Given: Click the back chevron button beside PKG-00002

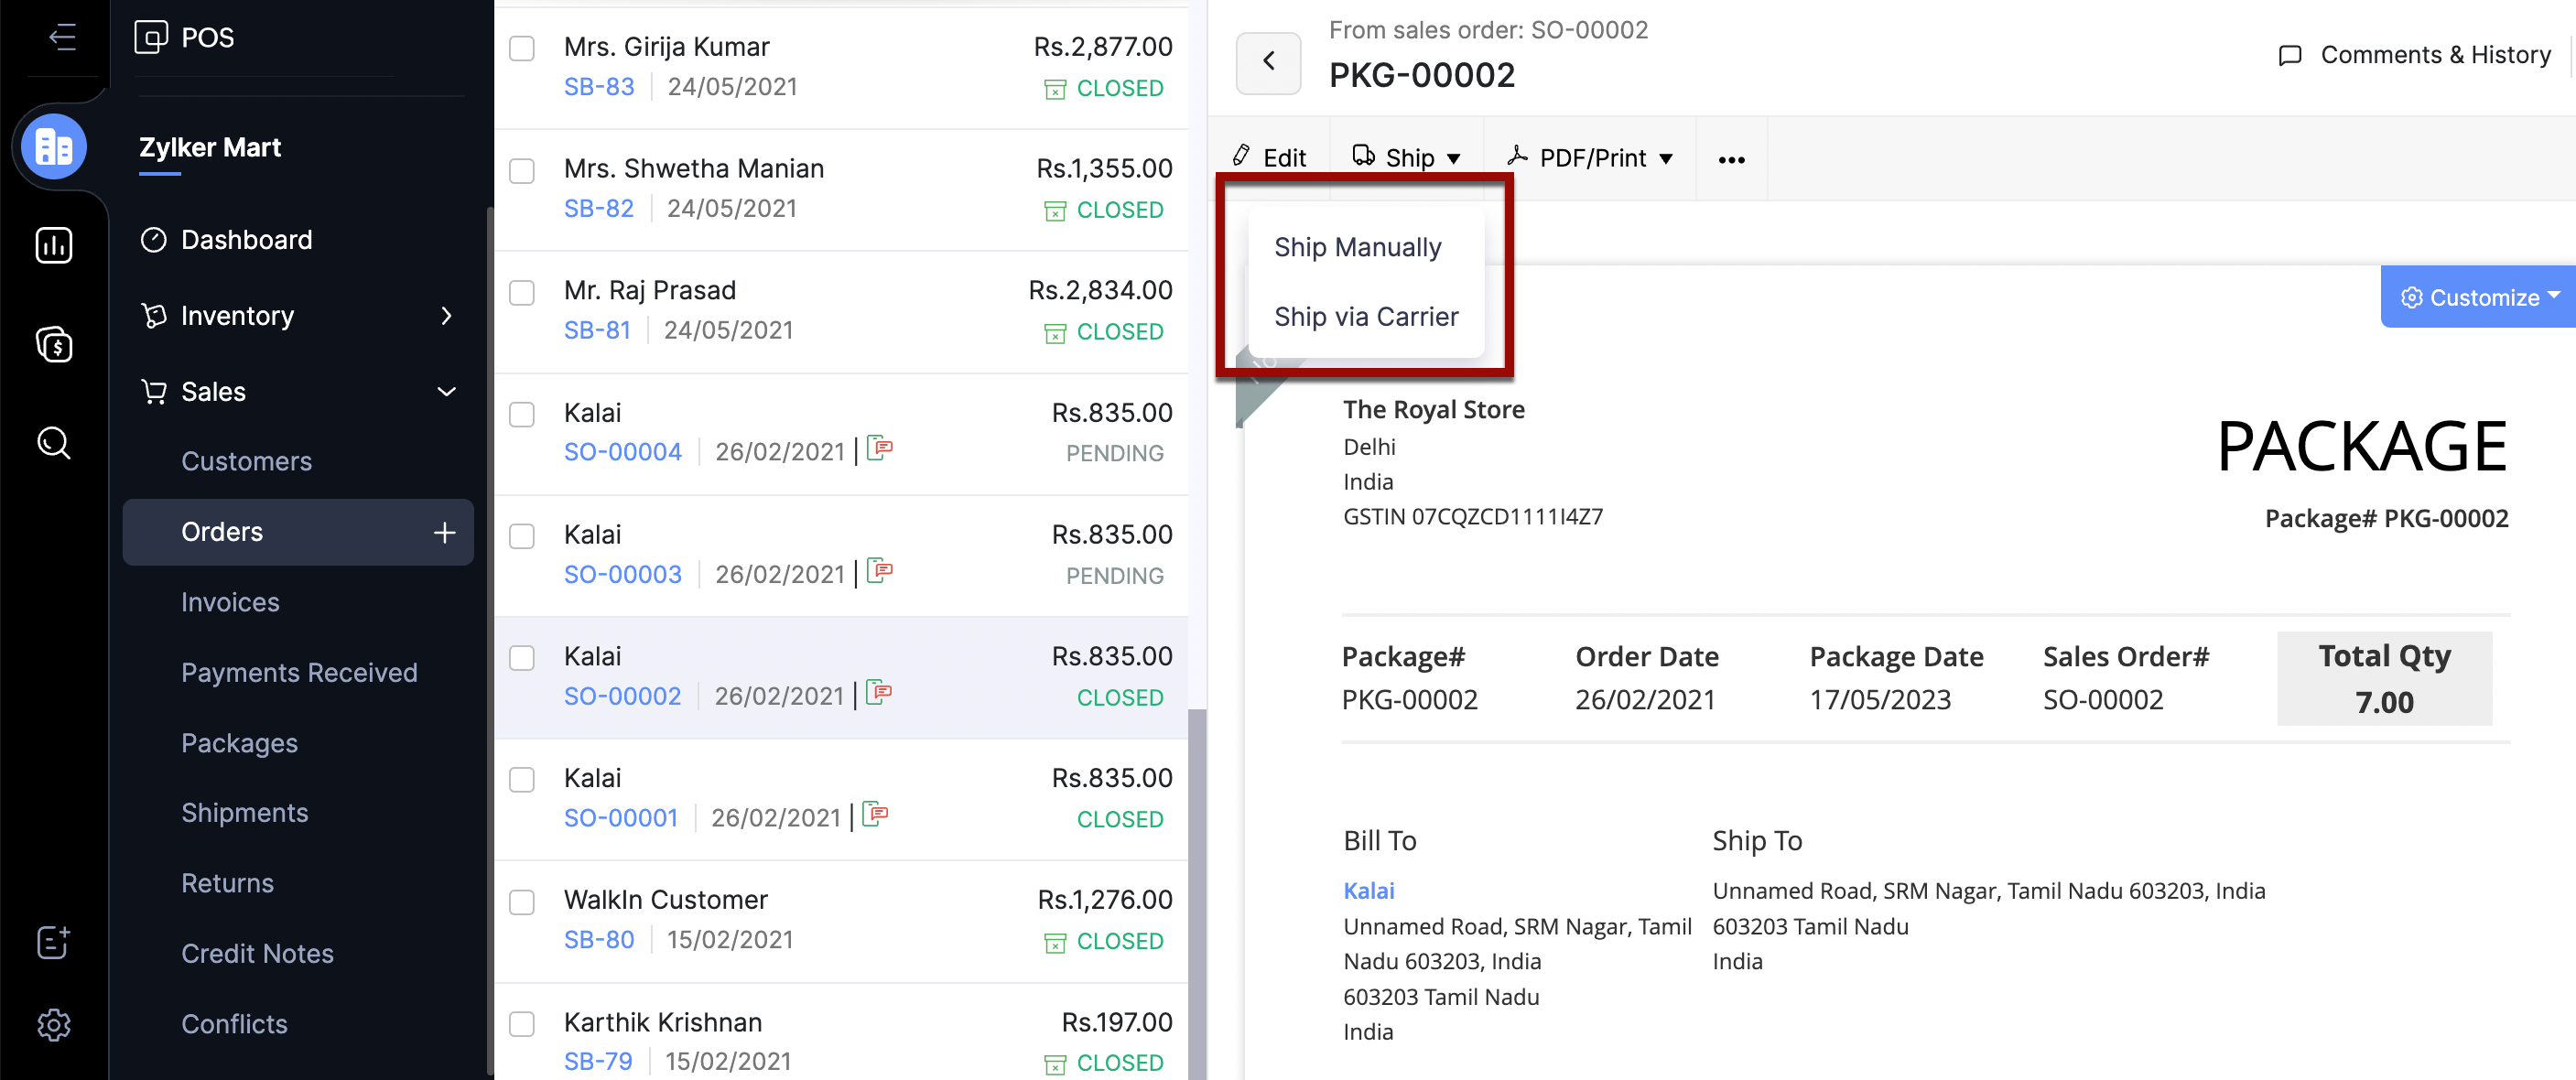Looking at the screenshot, I should (1268, 62).
